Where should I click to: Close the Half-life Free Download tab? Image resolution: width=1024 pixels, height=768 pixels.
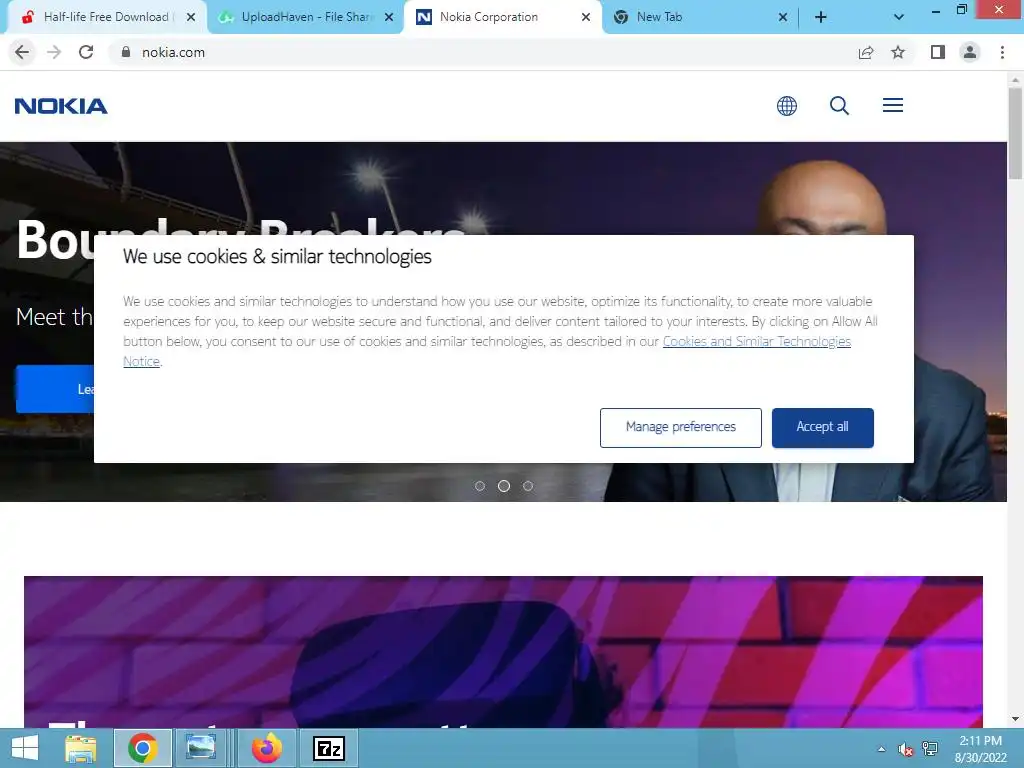click(191, 18)
